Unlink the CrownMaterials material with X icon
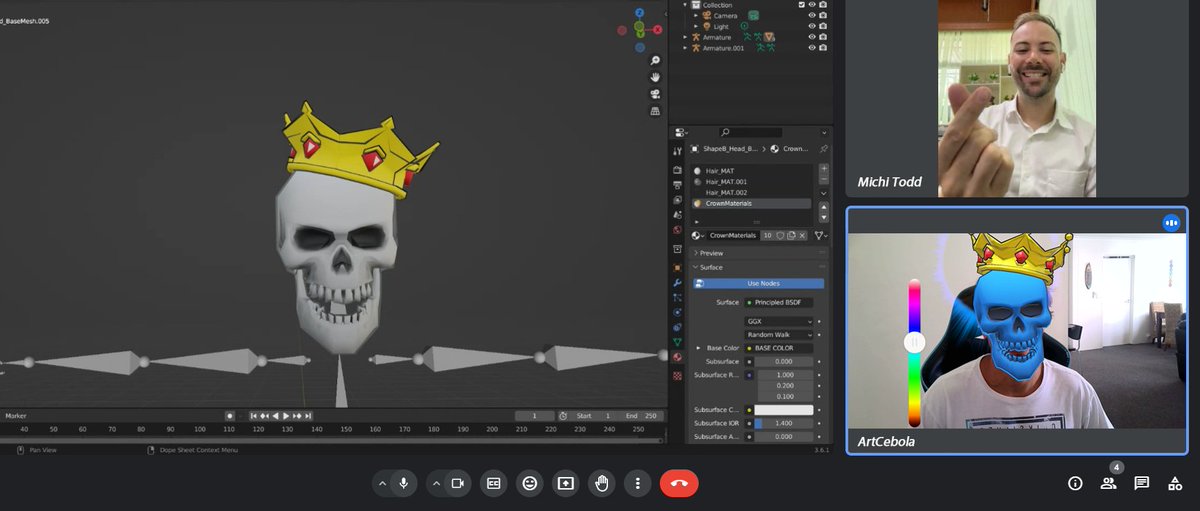Image resolution: width=1200 pixels, height=511 pixels. pos(802,235)
